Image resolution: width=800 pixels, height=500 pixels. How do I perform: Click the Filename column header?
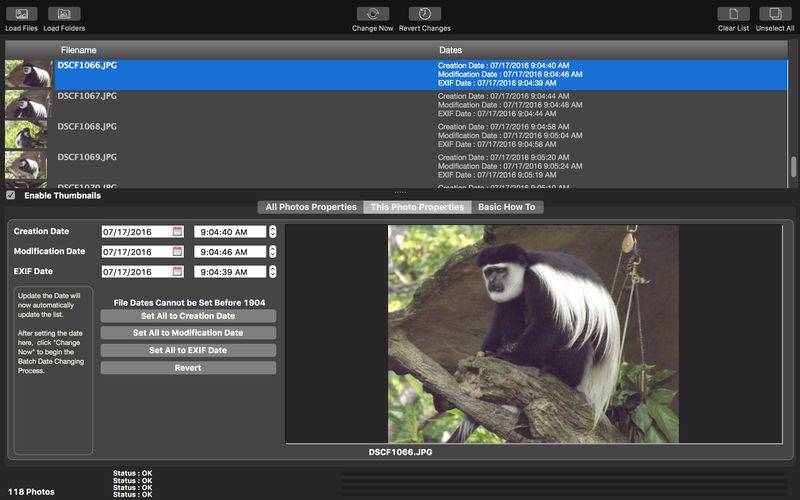pos(79,50)
